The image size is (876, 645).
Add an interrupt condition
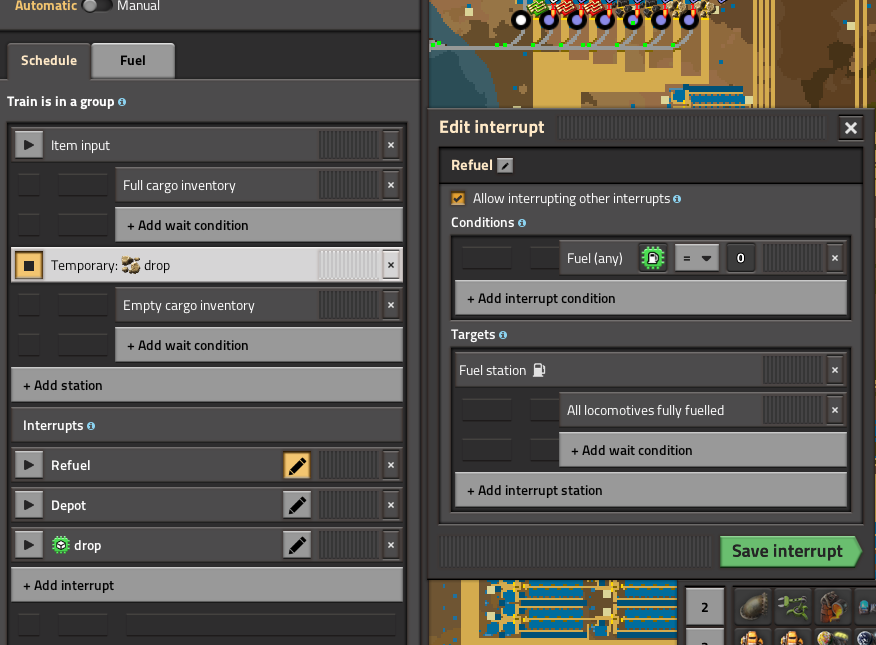(x=651, y=298)
